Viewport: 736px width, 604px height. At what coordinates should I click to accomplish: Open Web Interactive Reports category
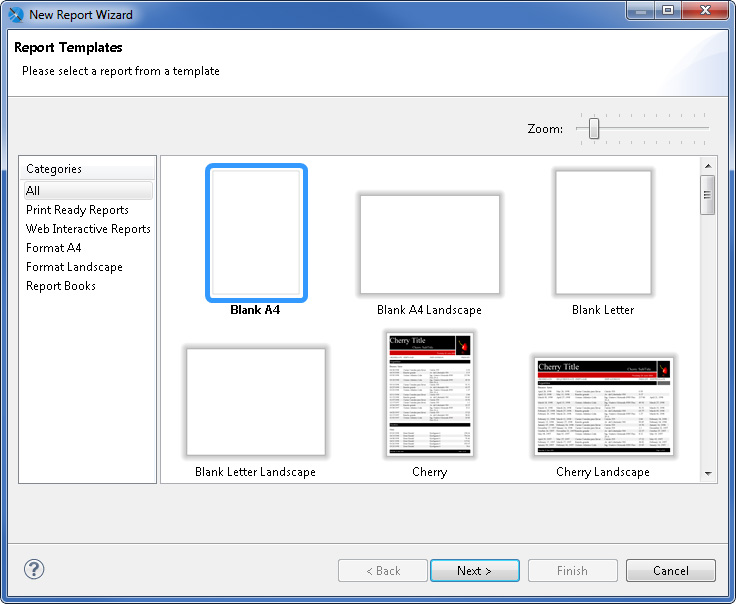[x=88, y=229]
